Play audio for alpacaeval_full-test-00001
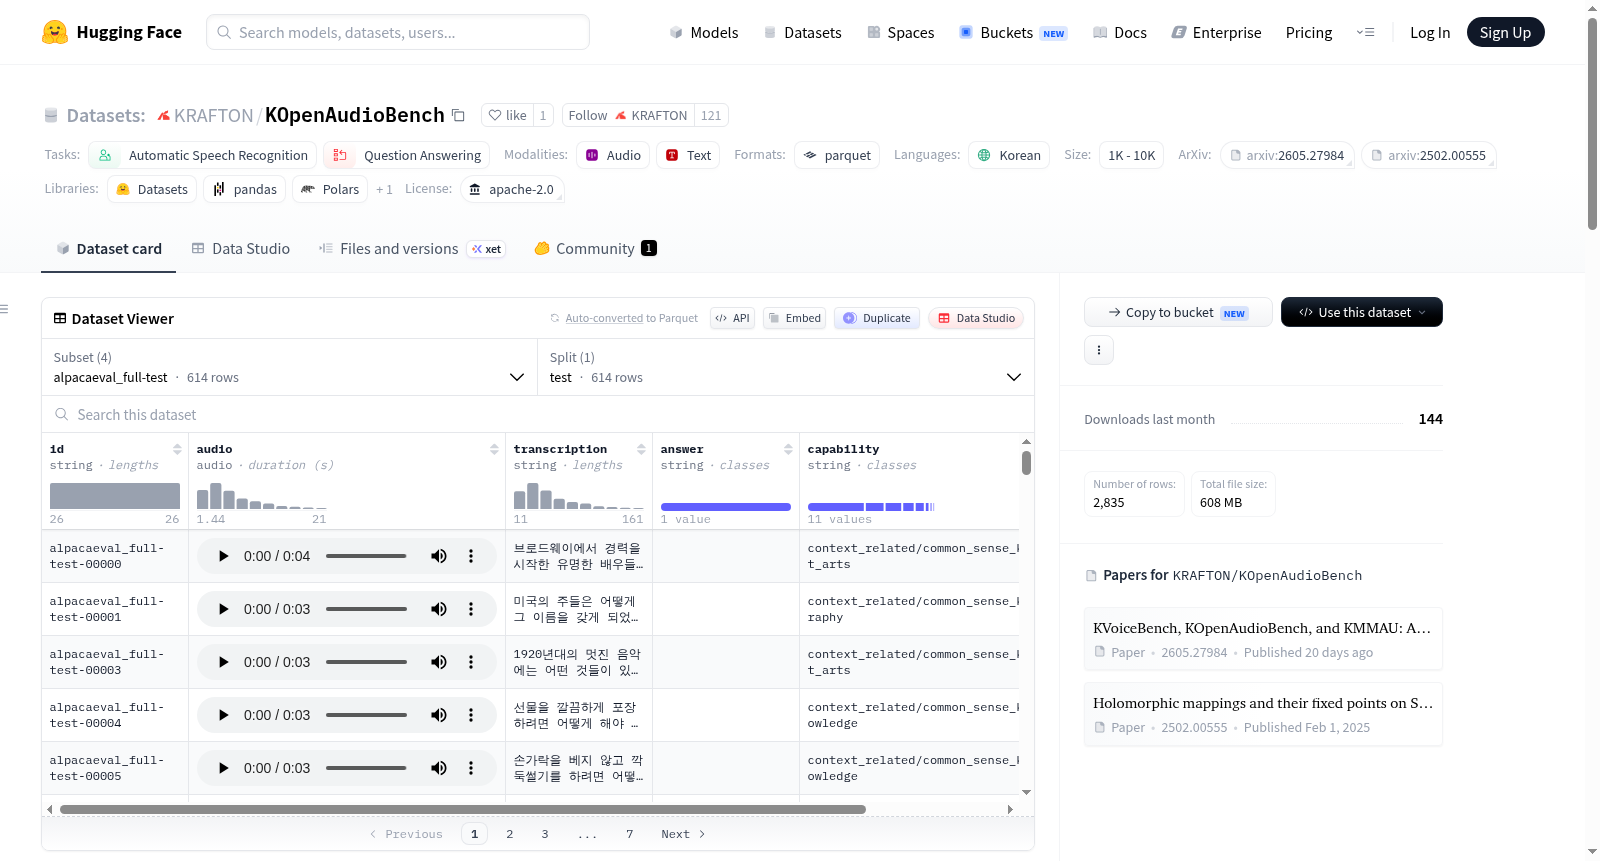 pos(223,609)
